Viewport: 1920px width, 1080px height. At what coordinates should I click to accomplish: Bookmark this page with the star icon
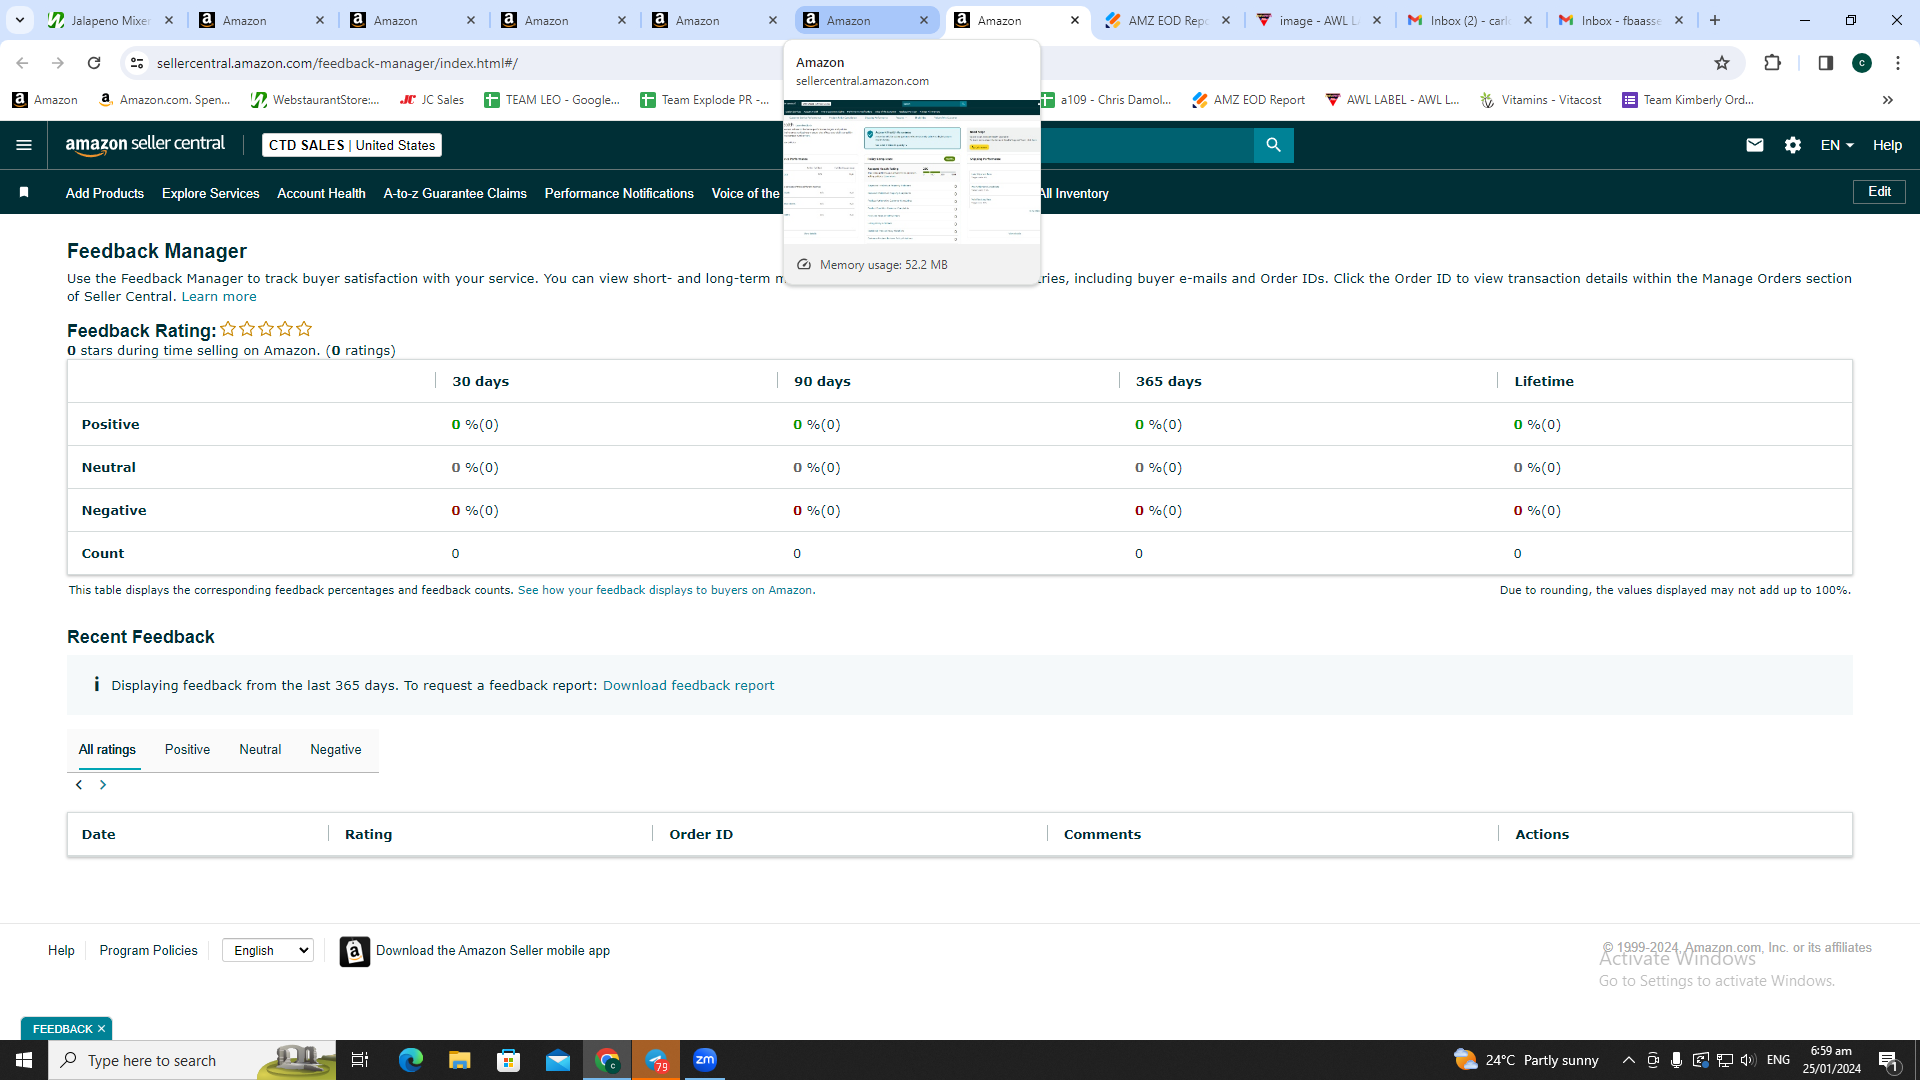tap(1722, 63)
